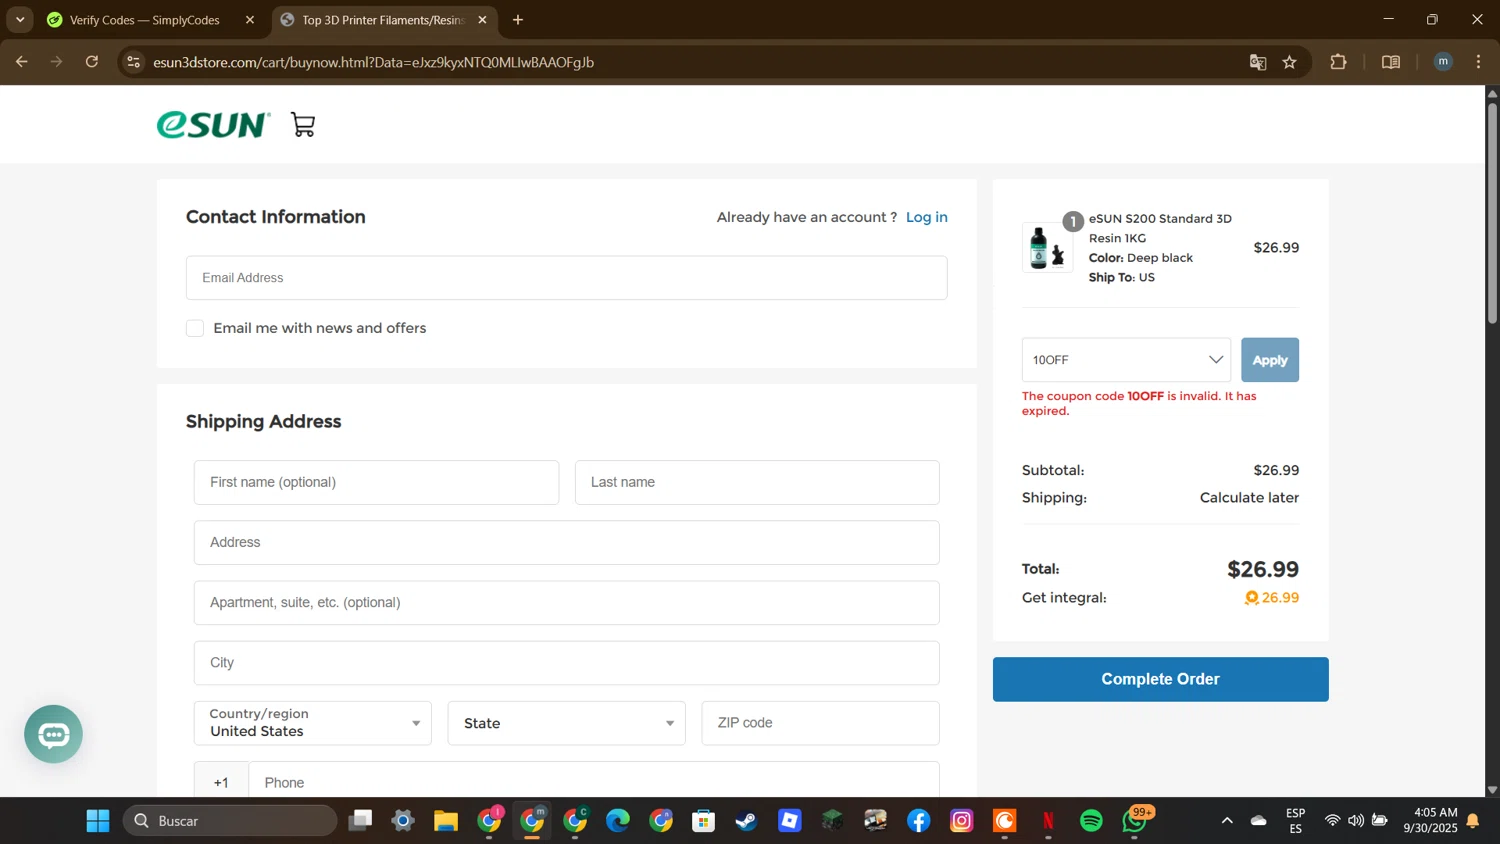Click the Windows taskbar search box
This screenshot has height=844, width=1500.
click(230, 821)
